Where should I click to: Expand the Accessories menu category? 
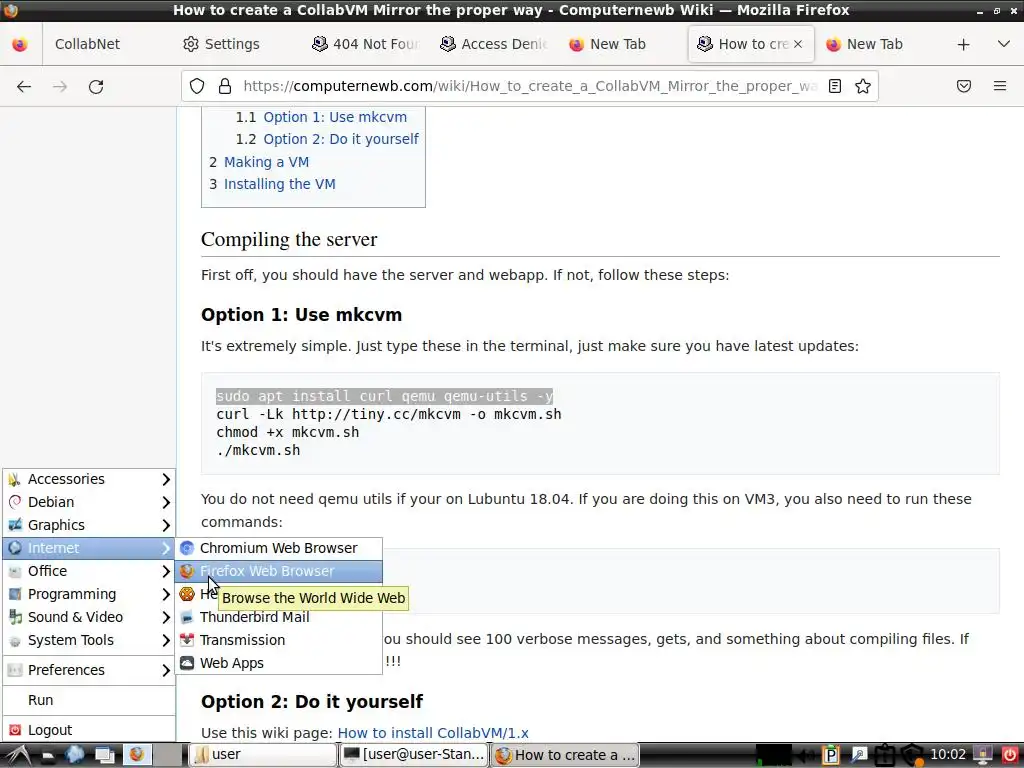89,479
